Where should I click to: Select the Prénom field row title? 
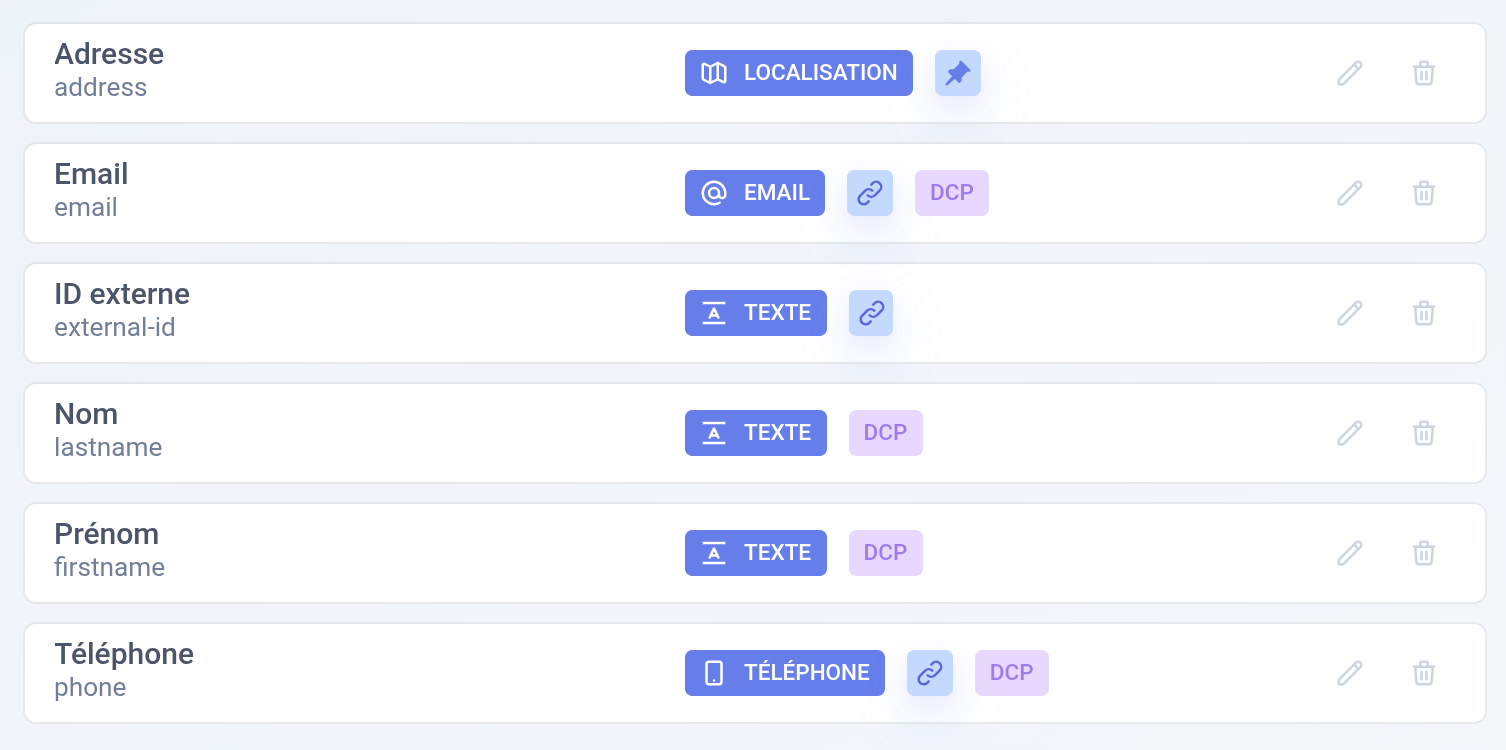pos(107,534)
